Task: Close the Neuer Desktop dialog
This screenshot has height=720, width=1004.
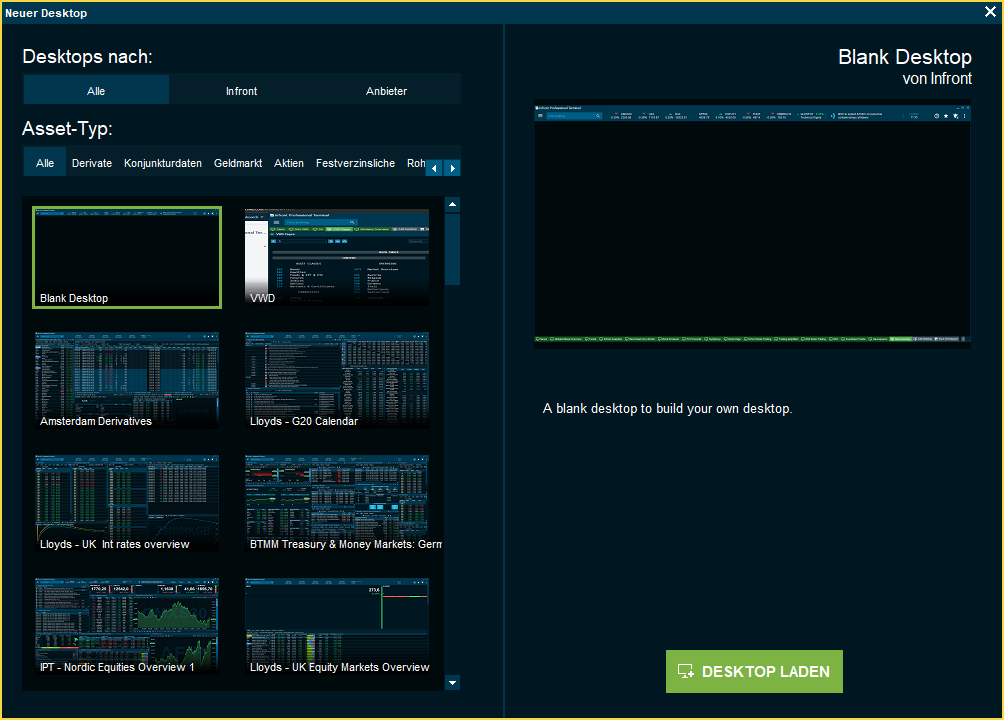Action: coord(990,12)
